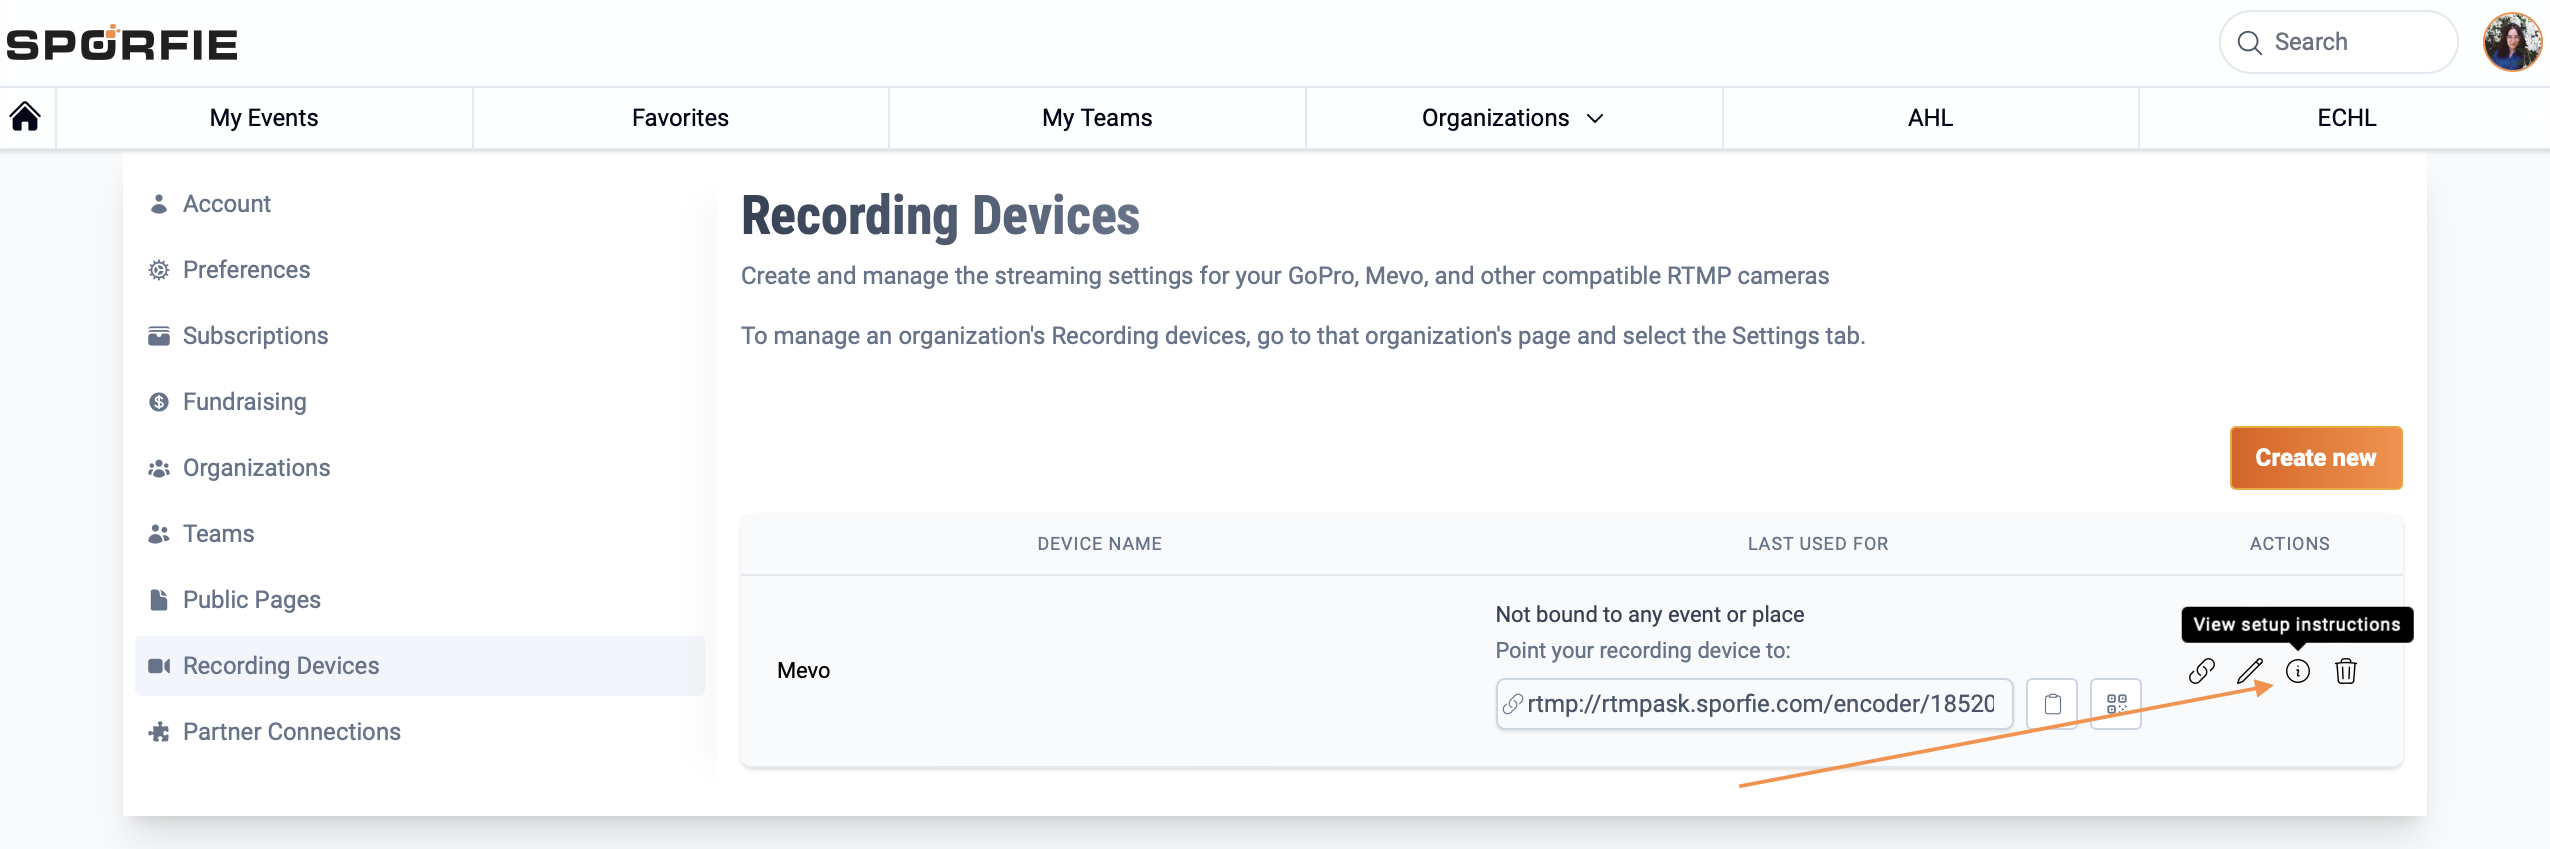Open Fundraising in sidebar
The width and height of the screenshot is (2550, 849).
point(420,402)
